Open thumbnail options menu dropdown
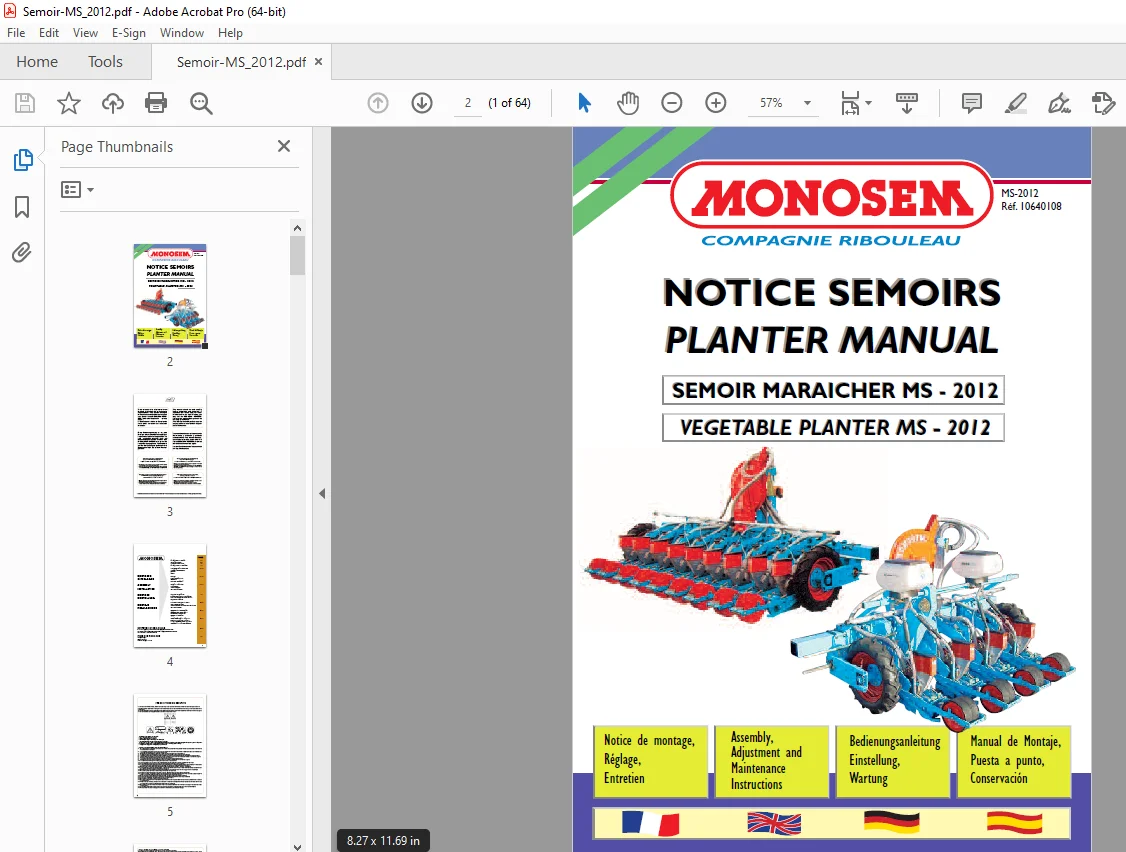1126x852 pixels. [x=78, y=190]
